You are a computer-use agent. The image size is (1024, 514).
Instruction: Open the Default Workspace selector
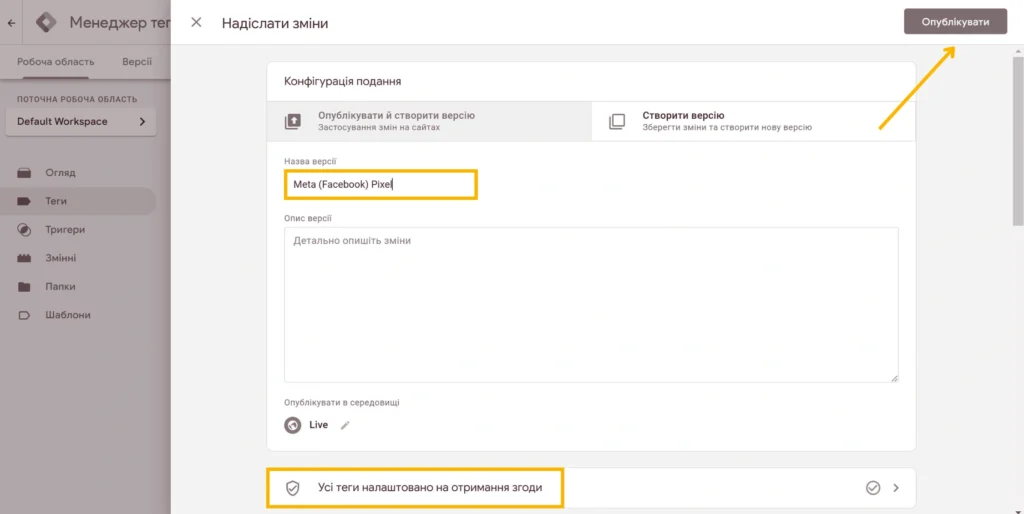coord(81,121)
